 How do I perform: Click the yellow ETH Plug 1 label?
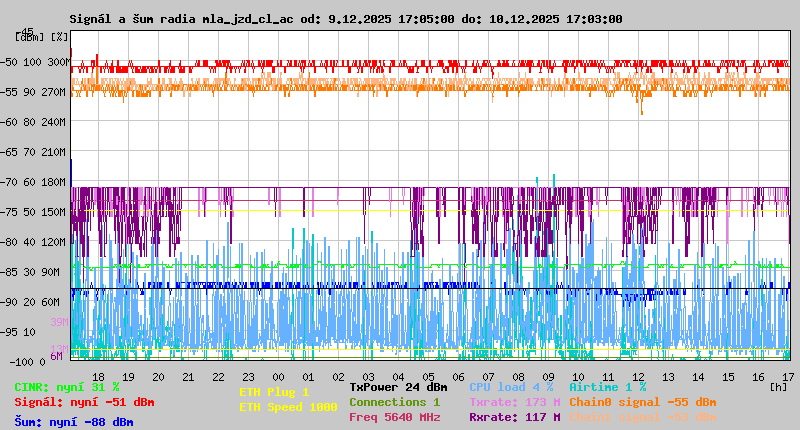(x=274, y=392)
